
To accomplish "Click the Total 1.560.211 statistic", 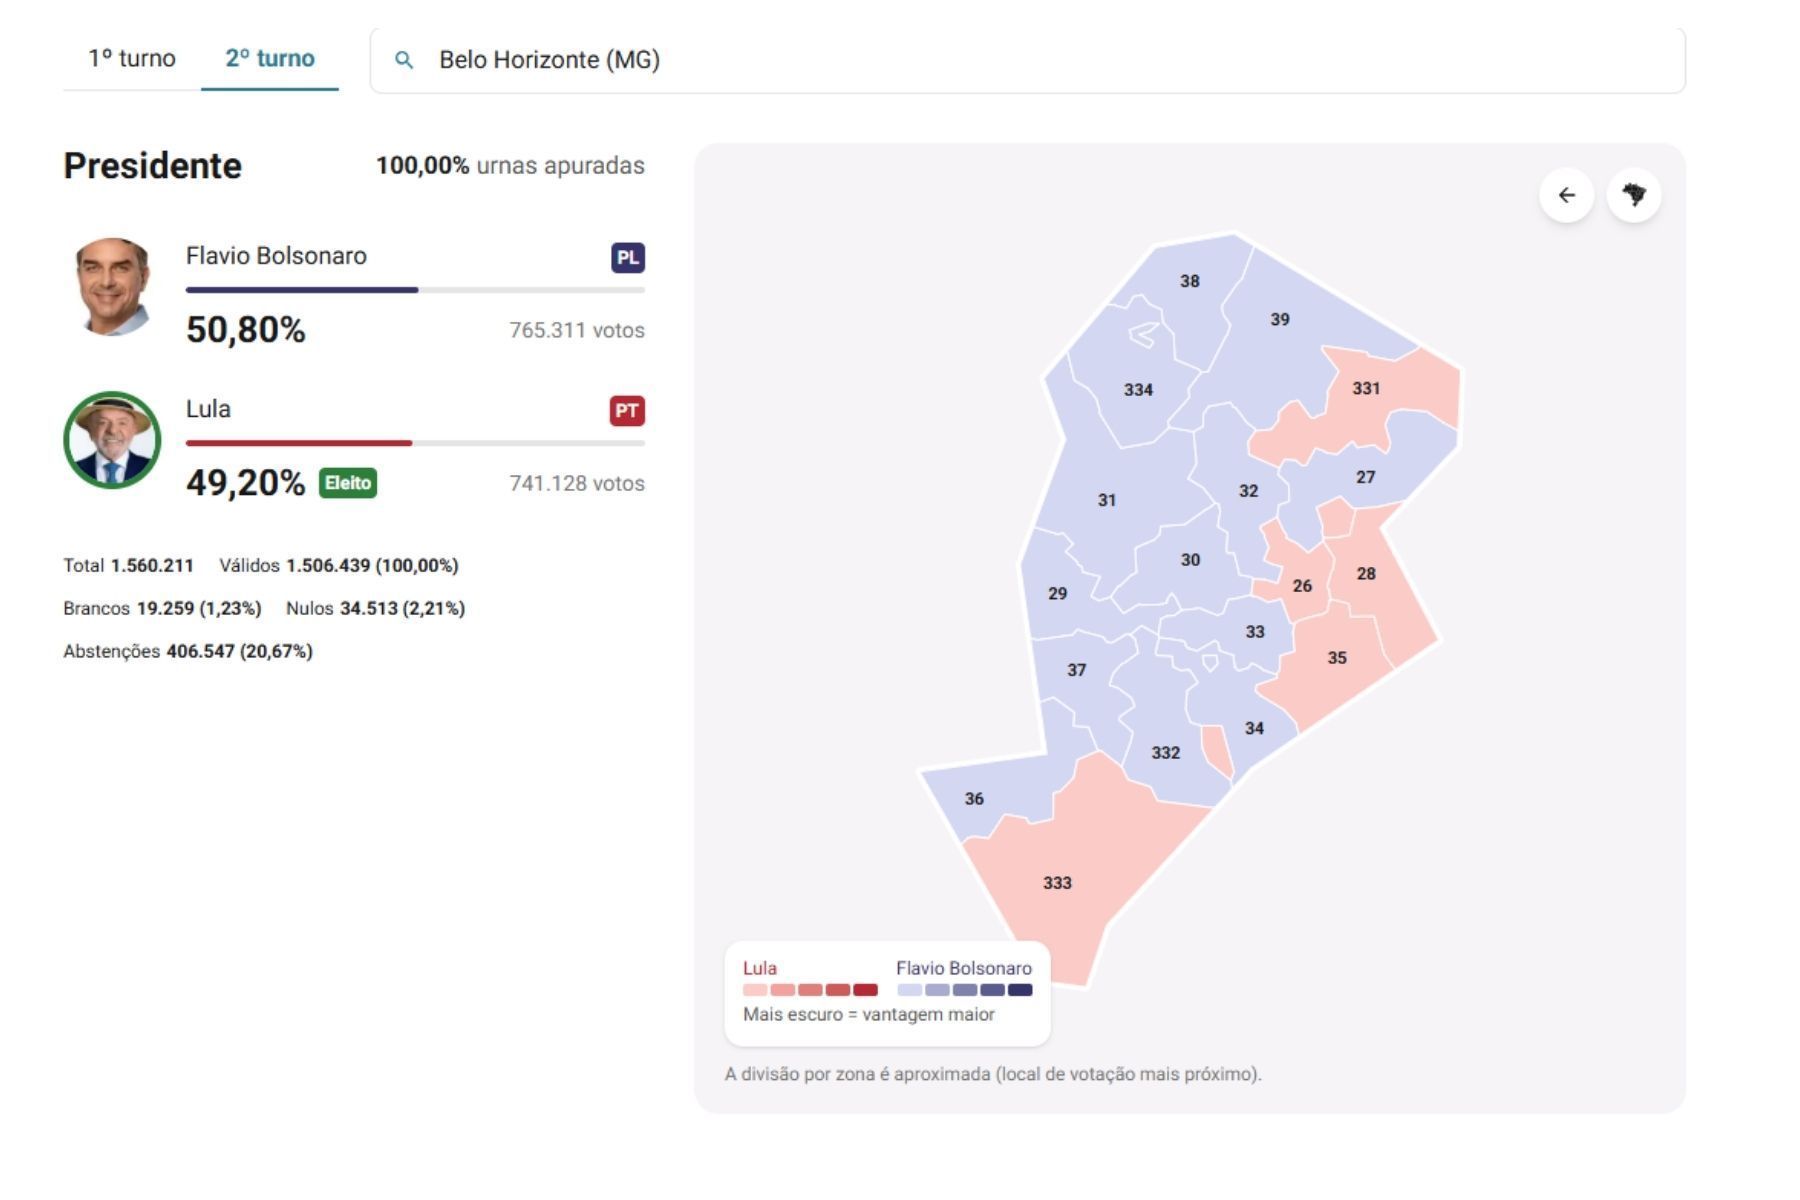I will coord(129,566).
